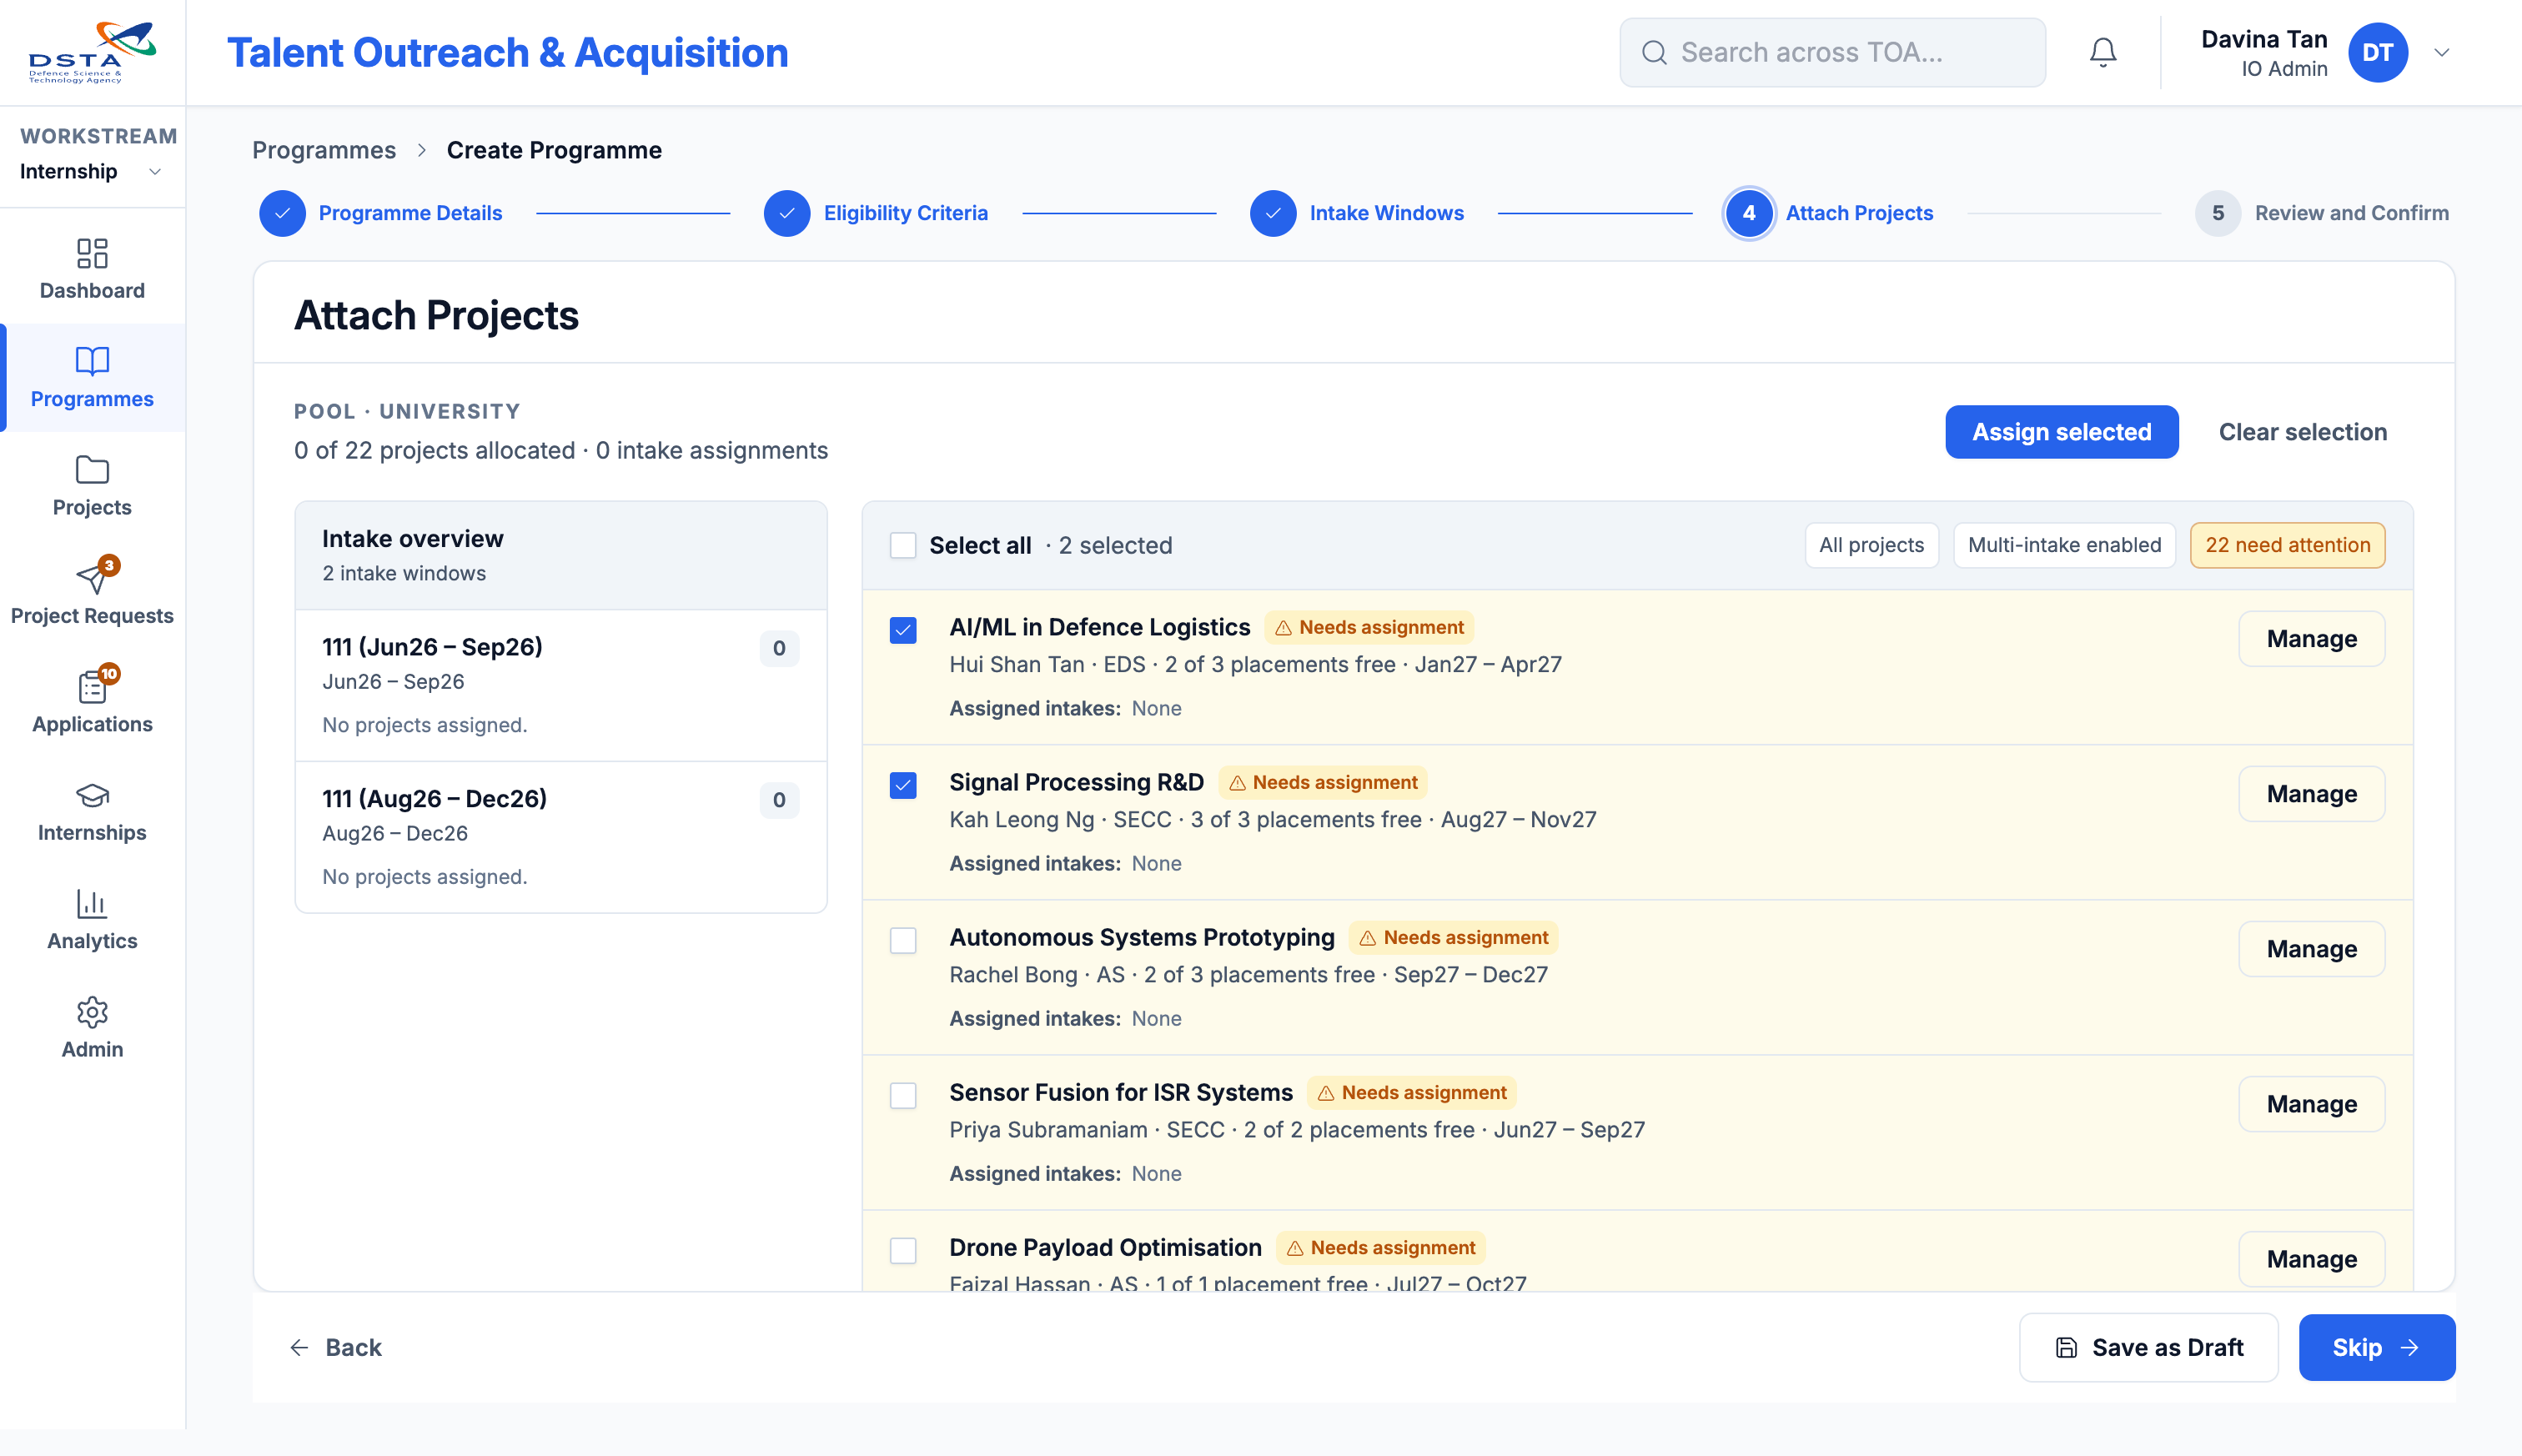Click warning icon on AI/ML in Defence Logistics
Viewport: 2522px width, 1456px height.
[1283, 628]
